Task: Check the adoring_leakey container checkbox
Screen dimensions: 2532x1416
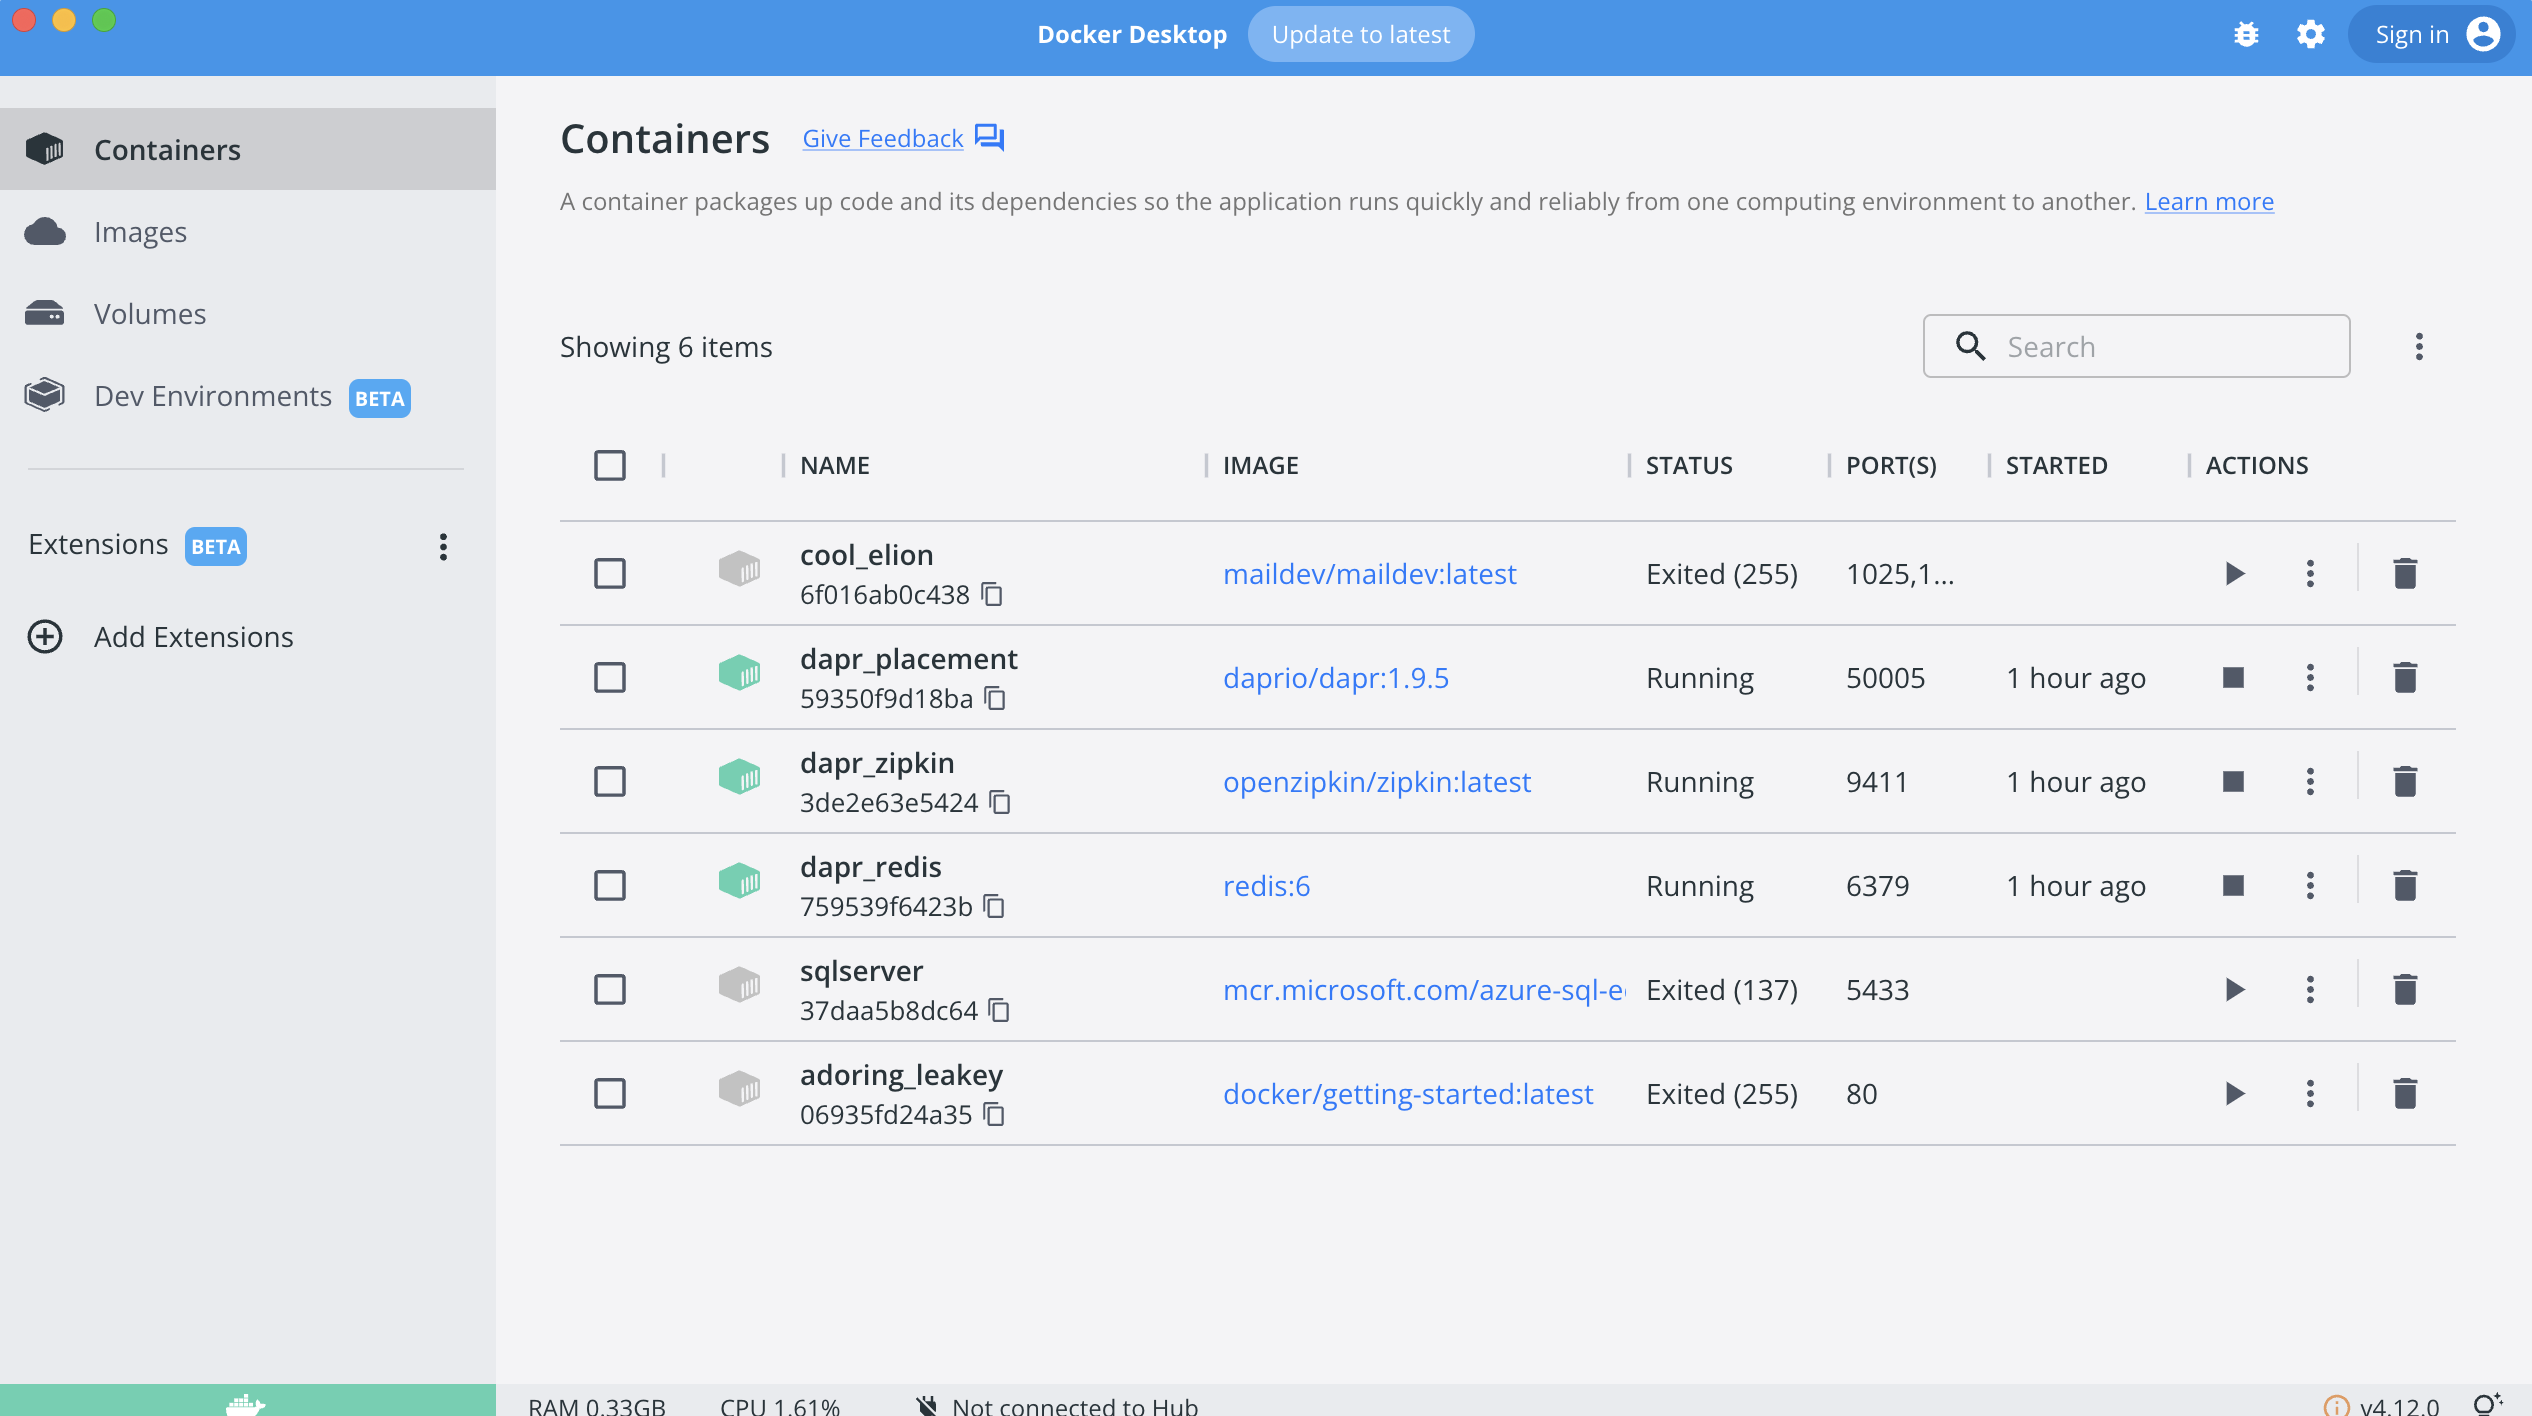Action: pyautogui.click(x=610, y=1093)
